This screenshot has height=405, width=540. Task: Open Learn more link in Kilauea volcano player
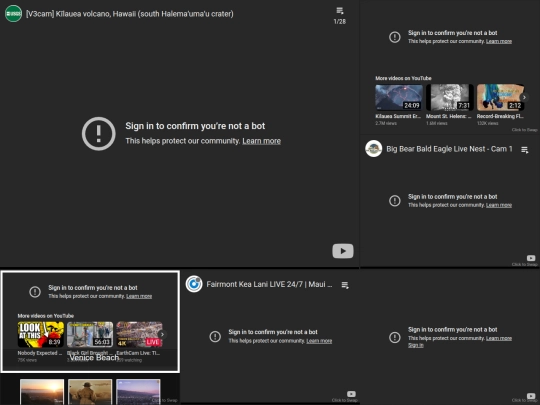click(261, 141)
